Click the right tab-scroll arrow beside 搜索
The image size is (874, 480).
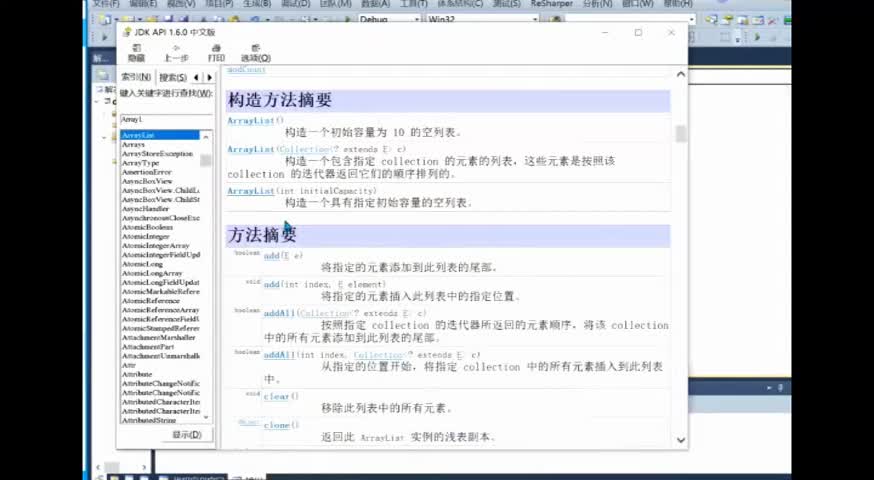coord(210,77)
